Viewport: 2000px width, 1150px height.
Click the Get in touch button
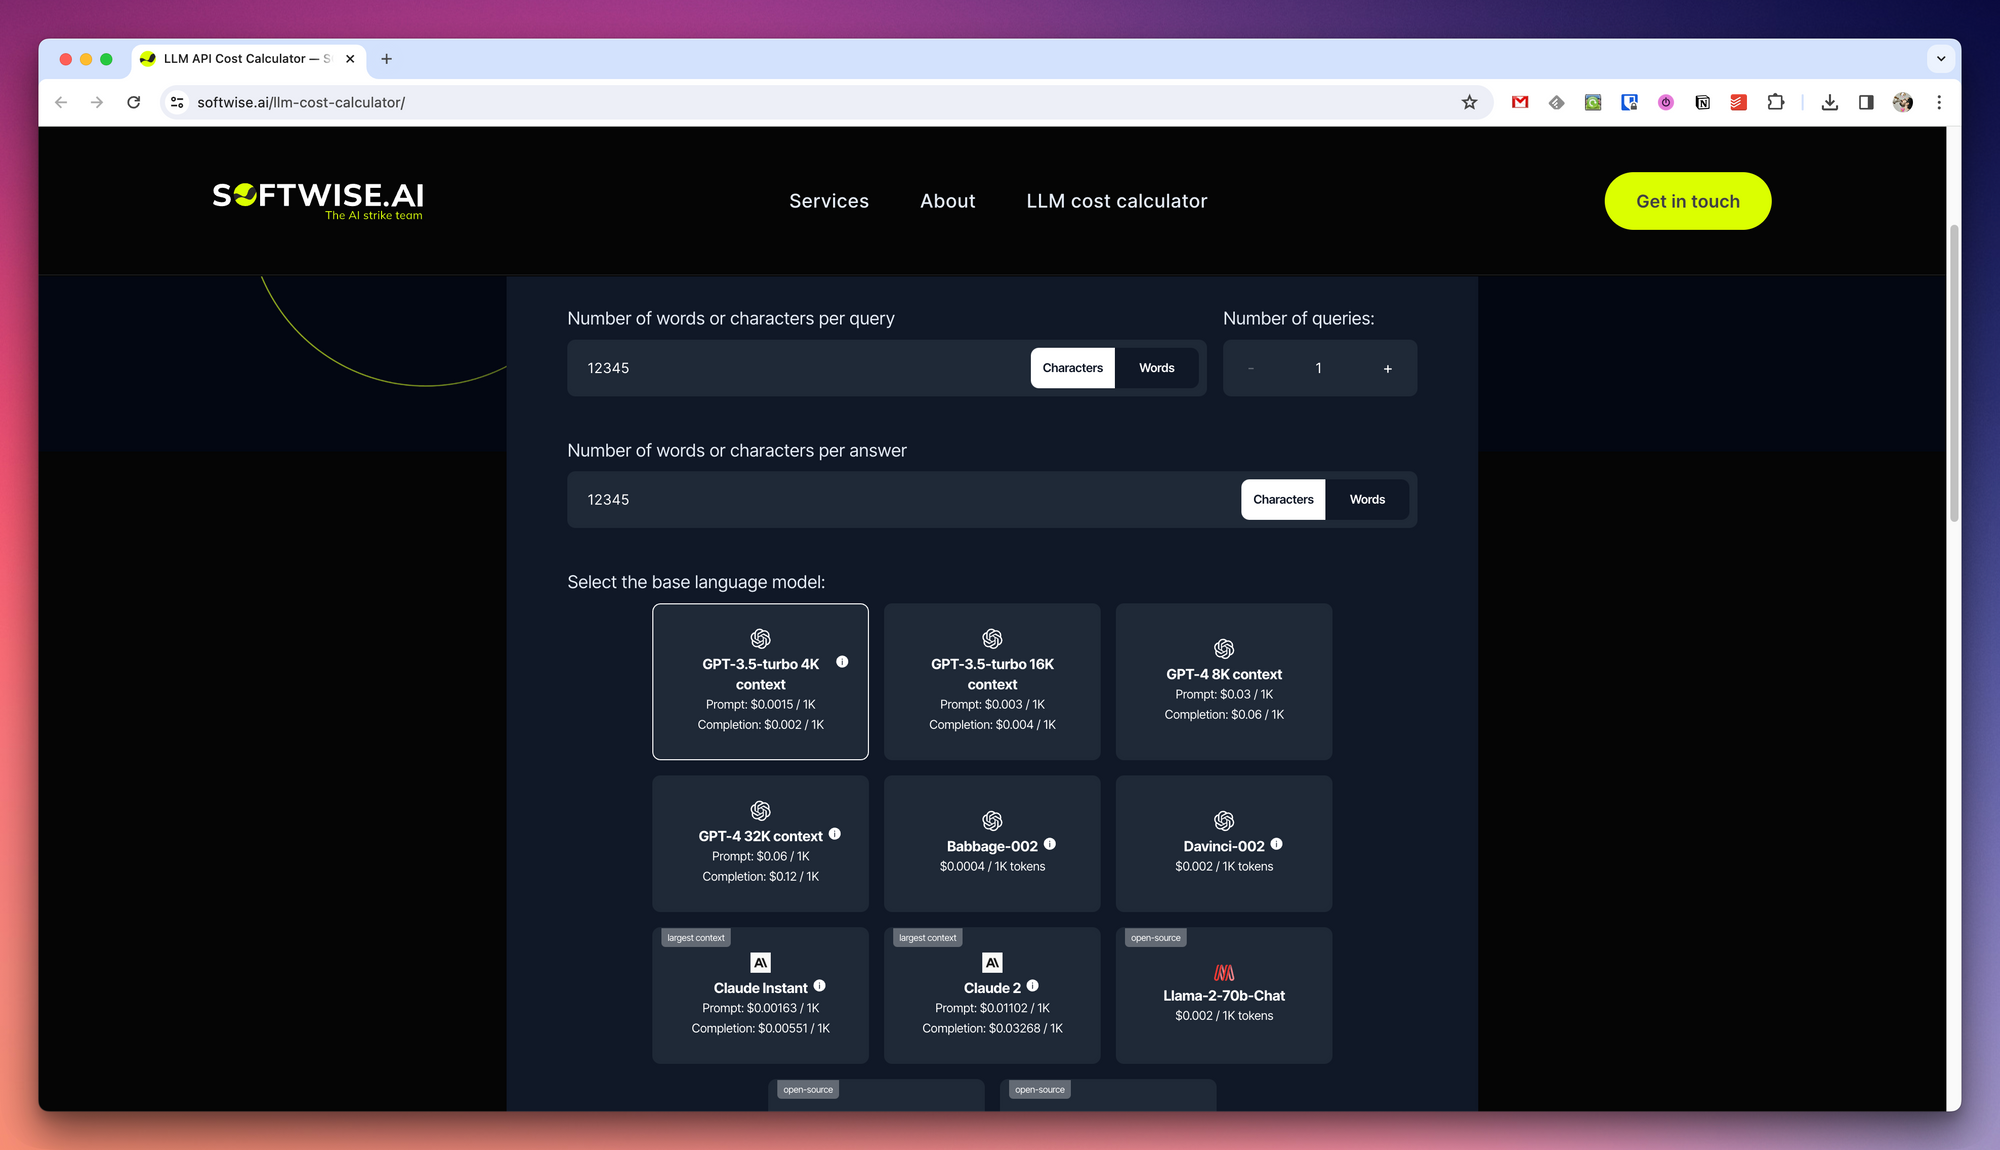[1687, 201]
